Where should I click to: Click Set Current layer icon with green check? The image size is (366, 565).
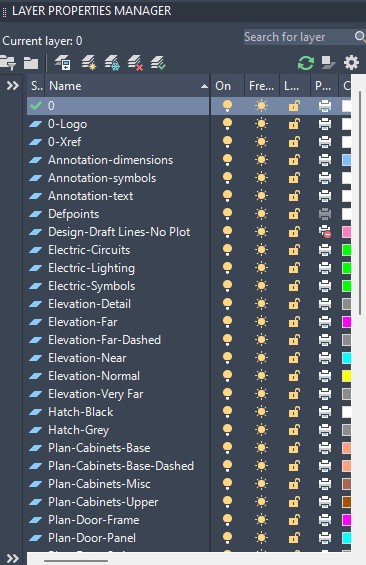point(159,63)
